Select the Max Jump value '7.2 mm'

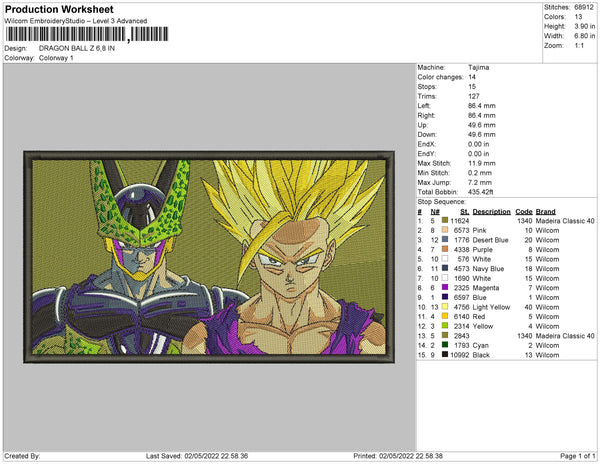479,182
